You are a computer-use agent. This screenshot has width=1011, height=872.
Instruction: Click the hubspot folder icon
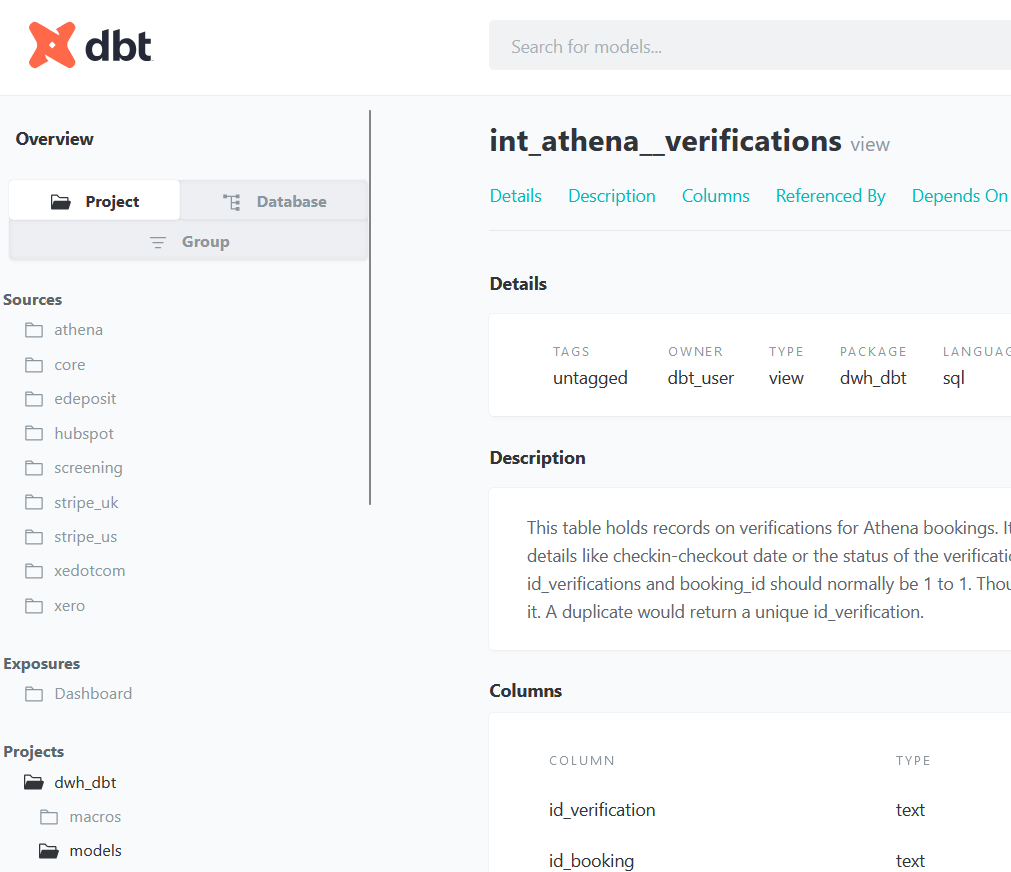35,434
